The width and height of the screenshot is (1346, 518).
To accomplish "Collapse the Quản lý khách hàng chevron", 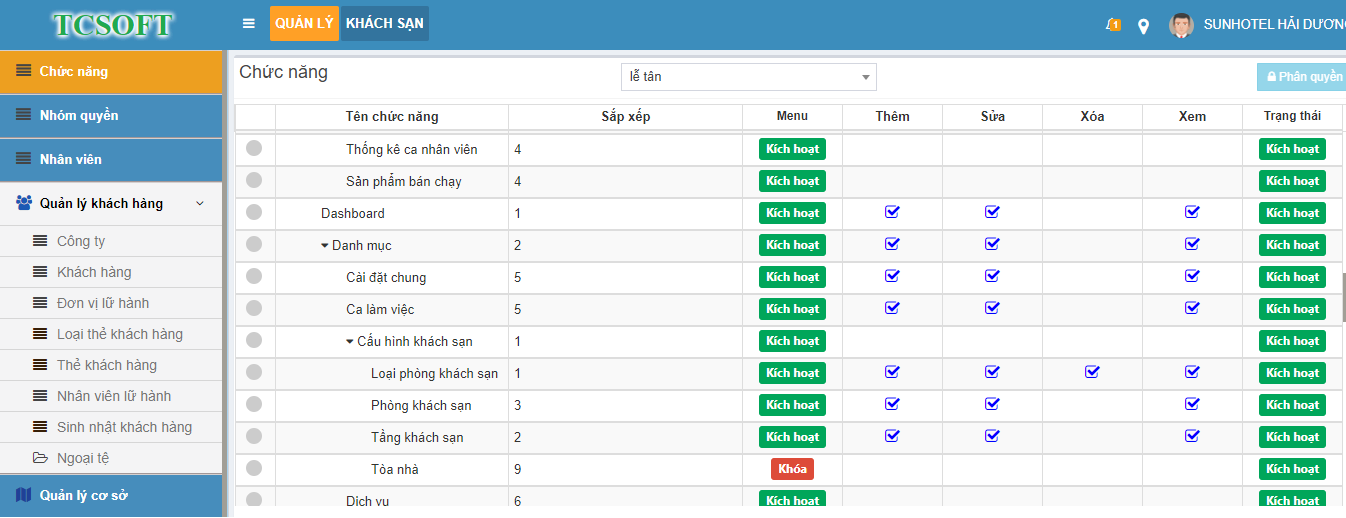I will point(200,203).
